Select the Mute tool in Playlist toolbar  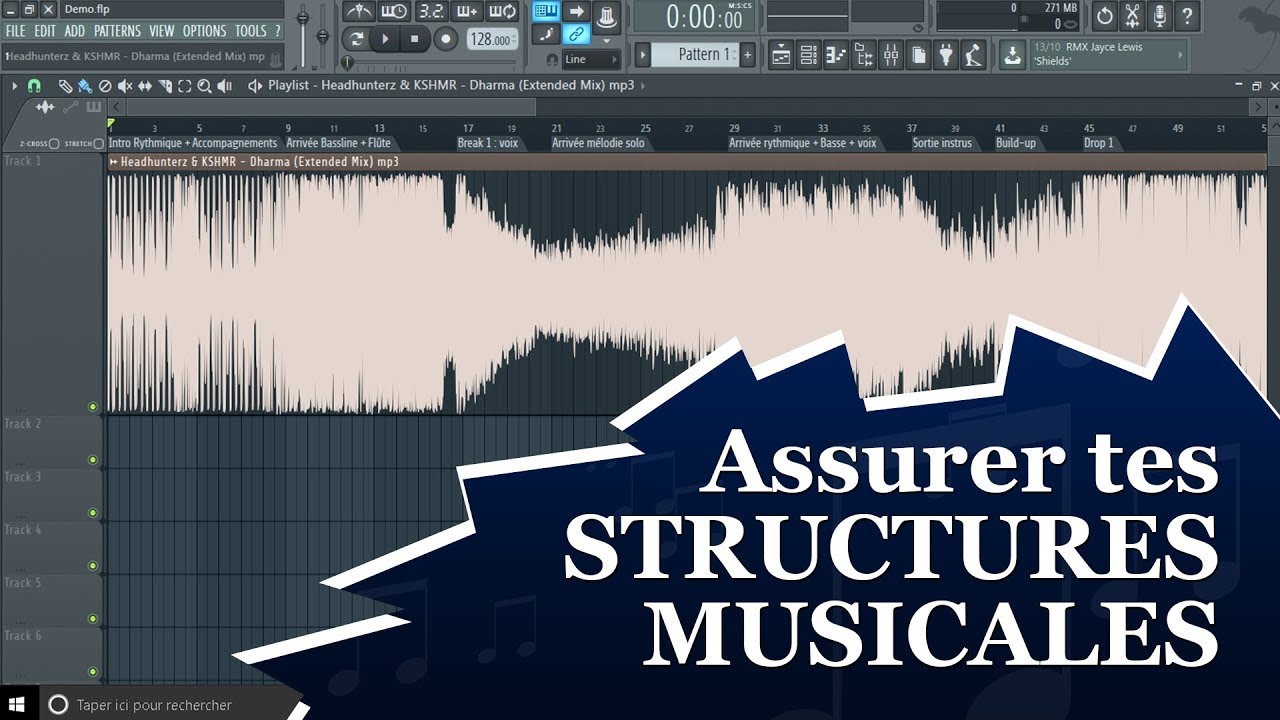pyautogui.click(x=125, y=86)
